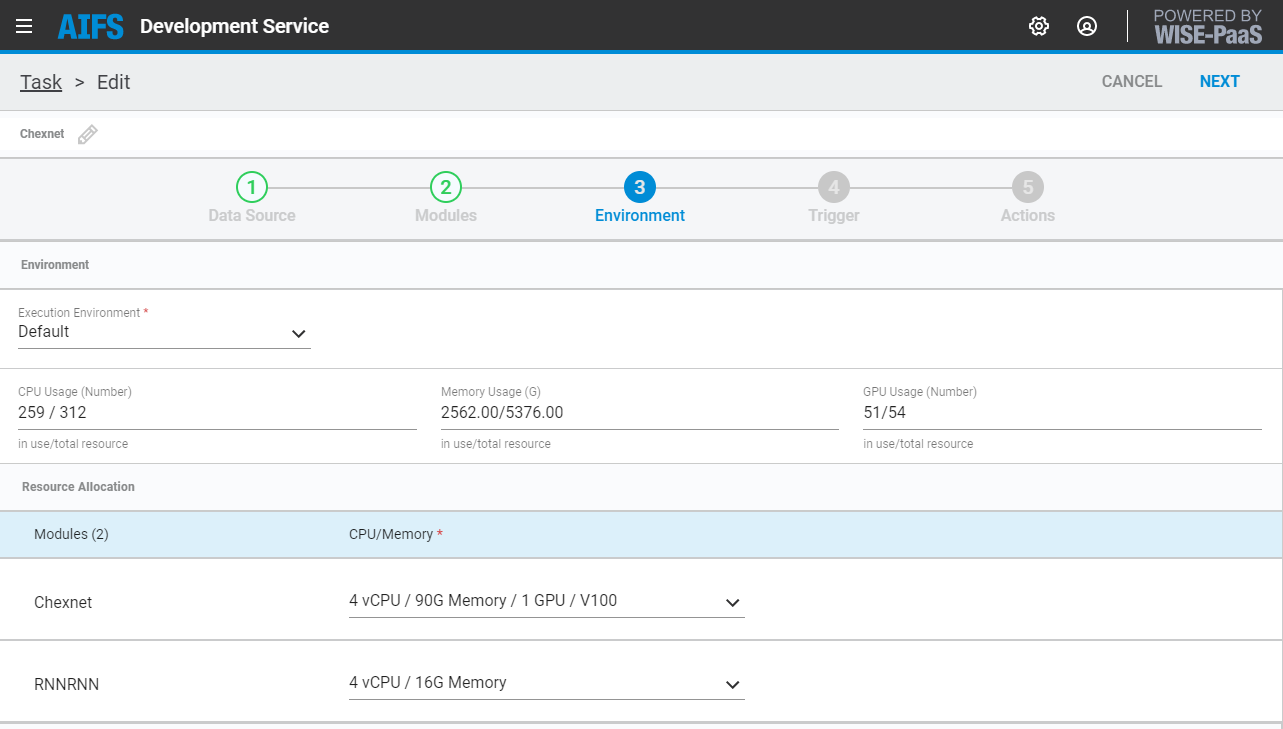Viewport: 1283px width, 729px height.
Task: Open RNNRNN CPU/Memory dropdown
Action: [547, 684]
